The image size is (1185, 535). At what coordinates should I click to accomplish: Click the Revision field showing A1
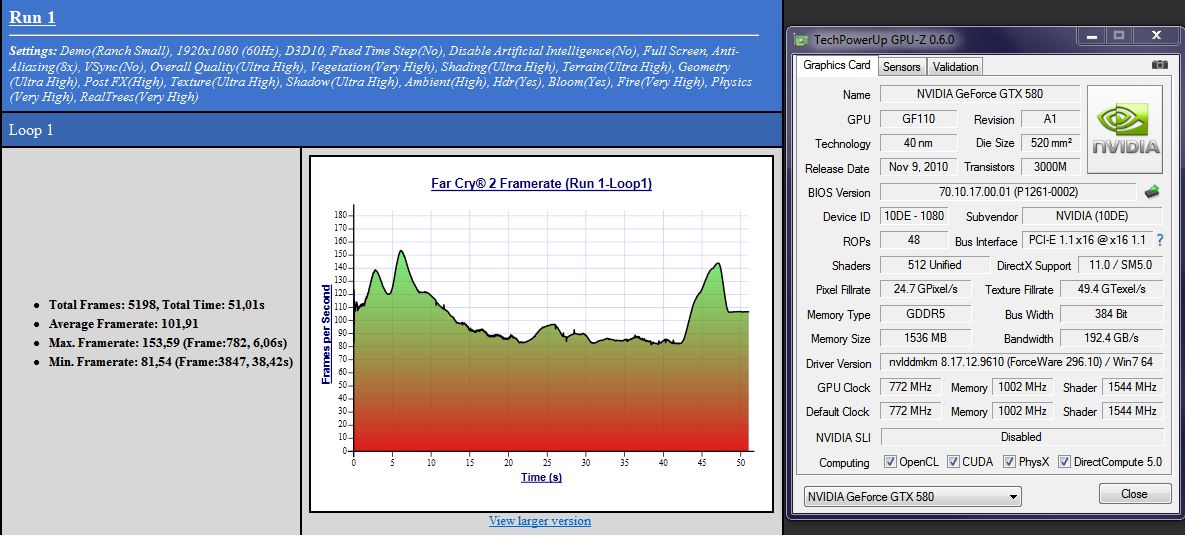click(x=1051, y=119)
